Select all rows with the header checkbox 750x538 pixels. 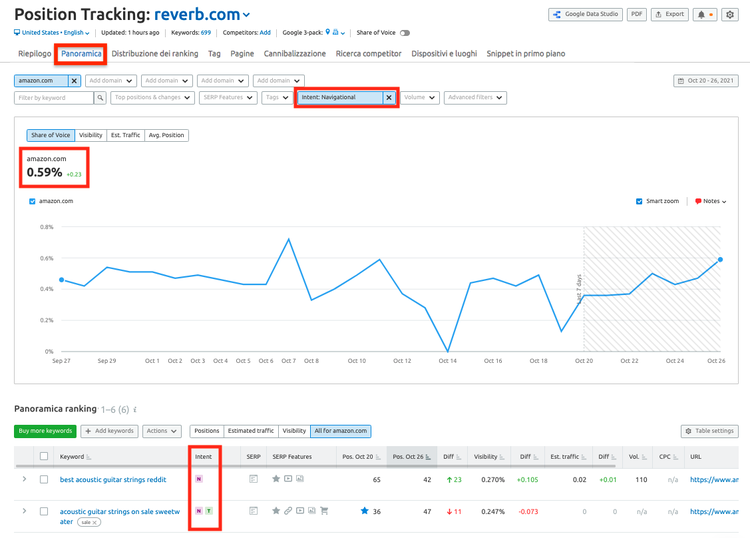(x=44, y=456)
